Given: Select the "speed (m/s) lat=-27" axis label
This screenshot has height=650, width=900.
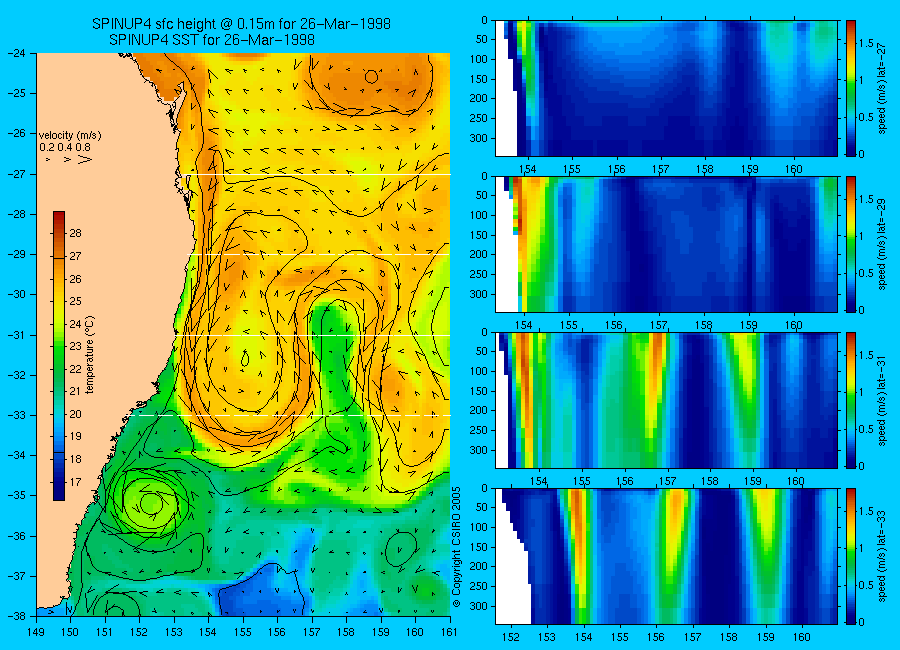Looking at the screenshot, I should pyautogui.click(x=882, y=88).
